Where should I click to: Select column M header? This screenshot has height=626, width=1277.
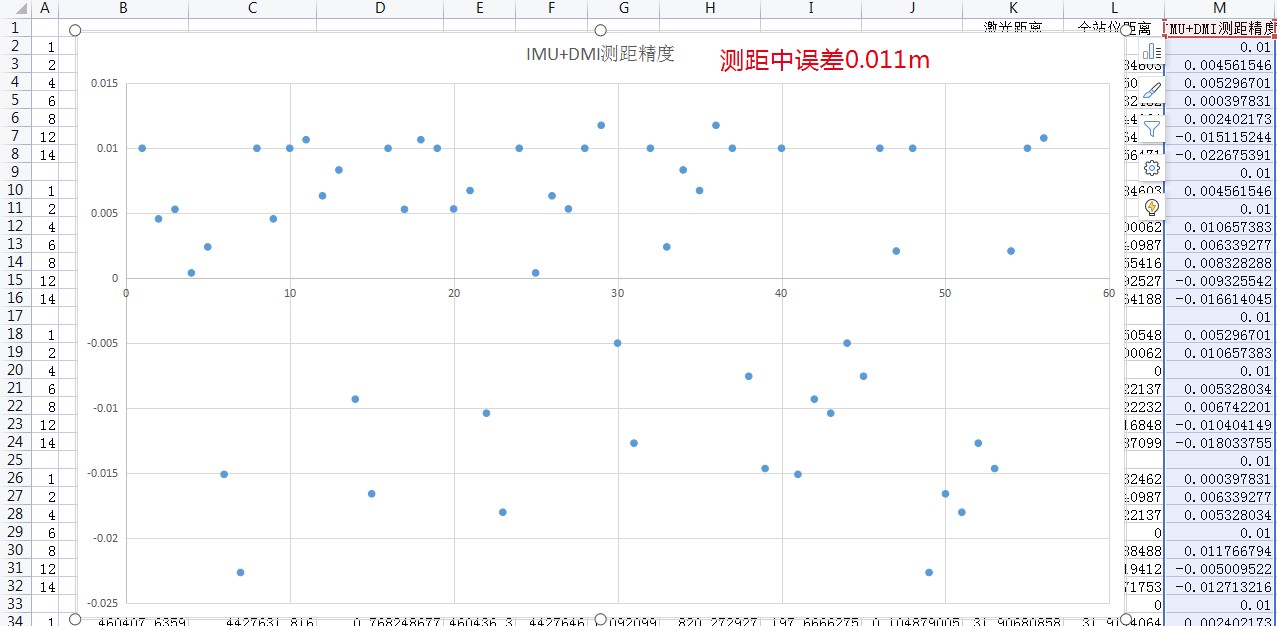(1219, 8)
